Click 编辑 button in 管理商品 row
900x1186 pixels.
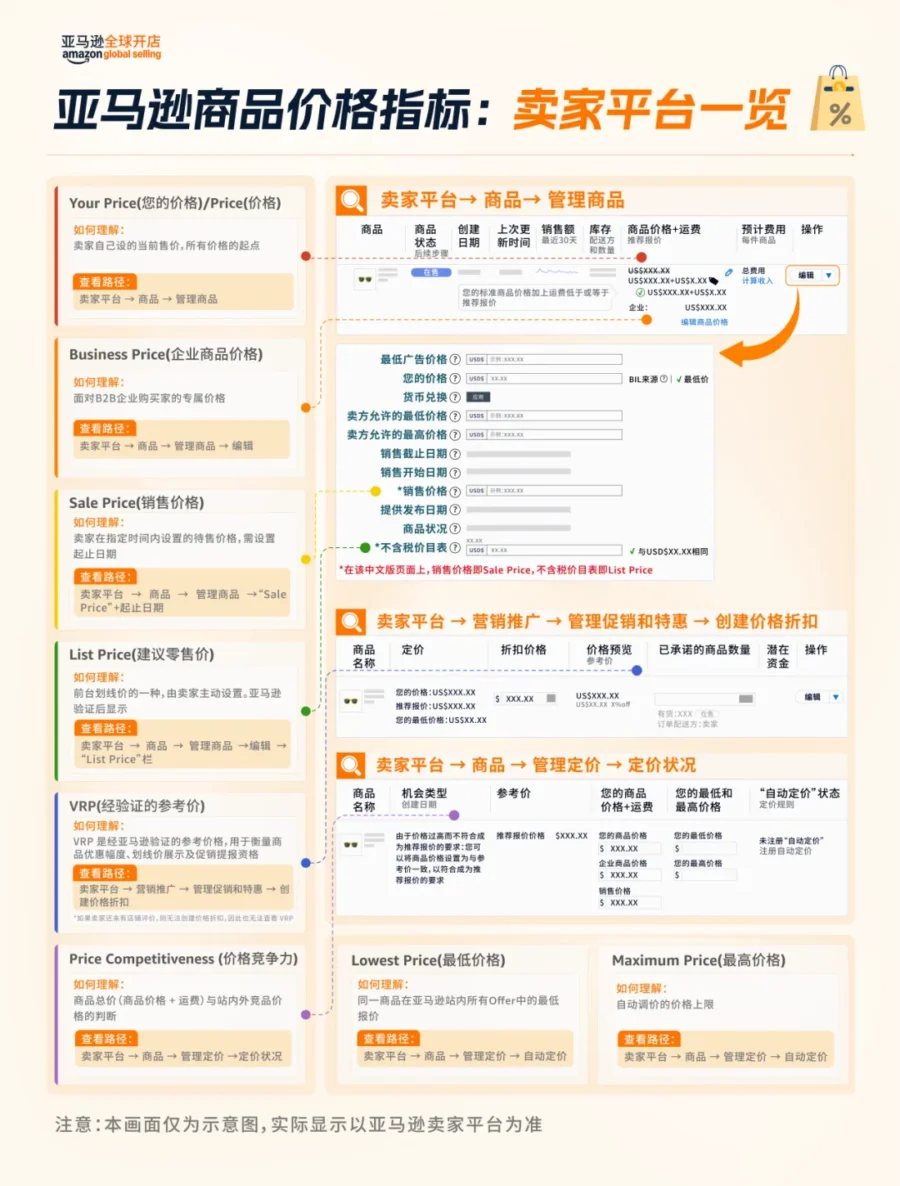pos(806,275)
